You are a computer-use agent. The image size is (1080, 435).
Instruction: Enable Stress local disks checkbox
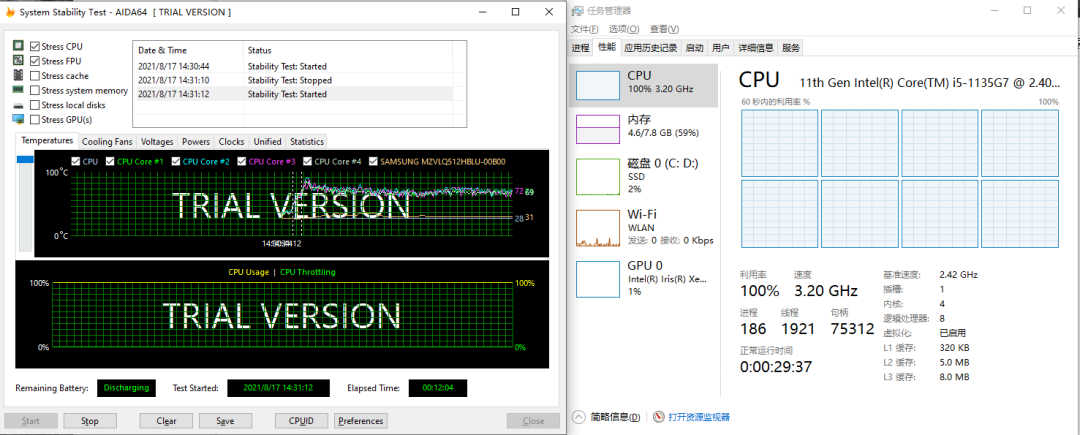point(34,105)
